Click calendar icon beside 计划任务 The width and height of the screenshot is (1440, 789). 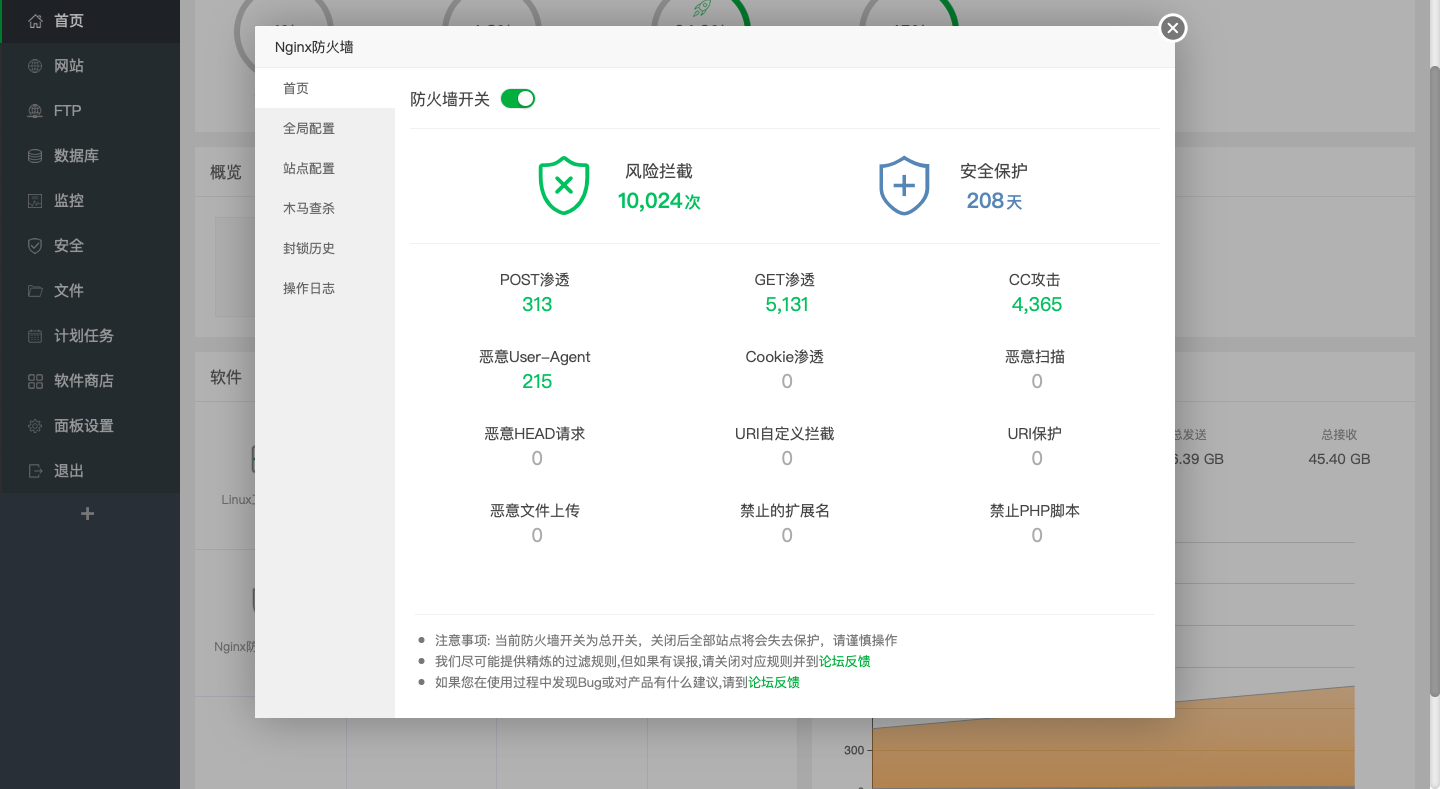(35, 336)
